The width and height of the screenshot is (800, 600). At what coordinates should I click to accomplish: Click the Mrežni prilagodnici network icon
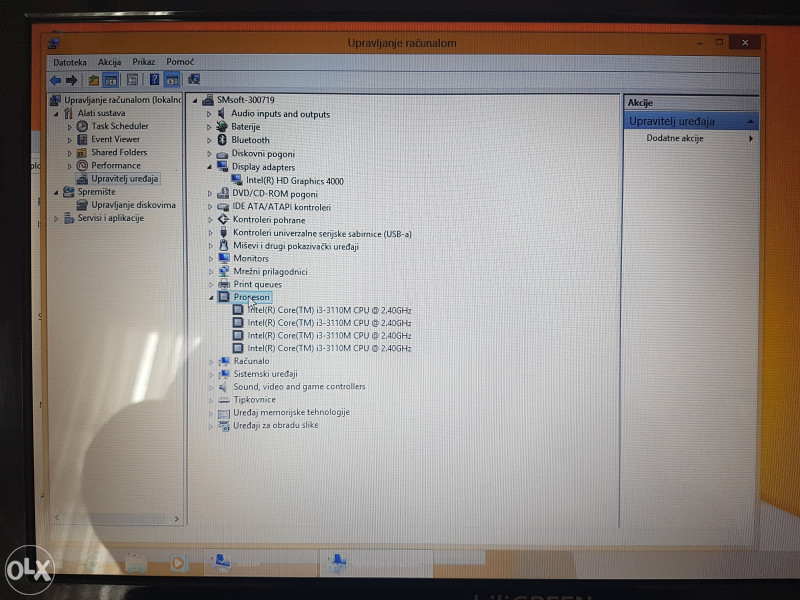coord(223,271)
